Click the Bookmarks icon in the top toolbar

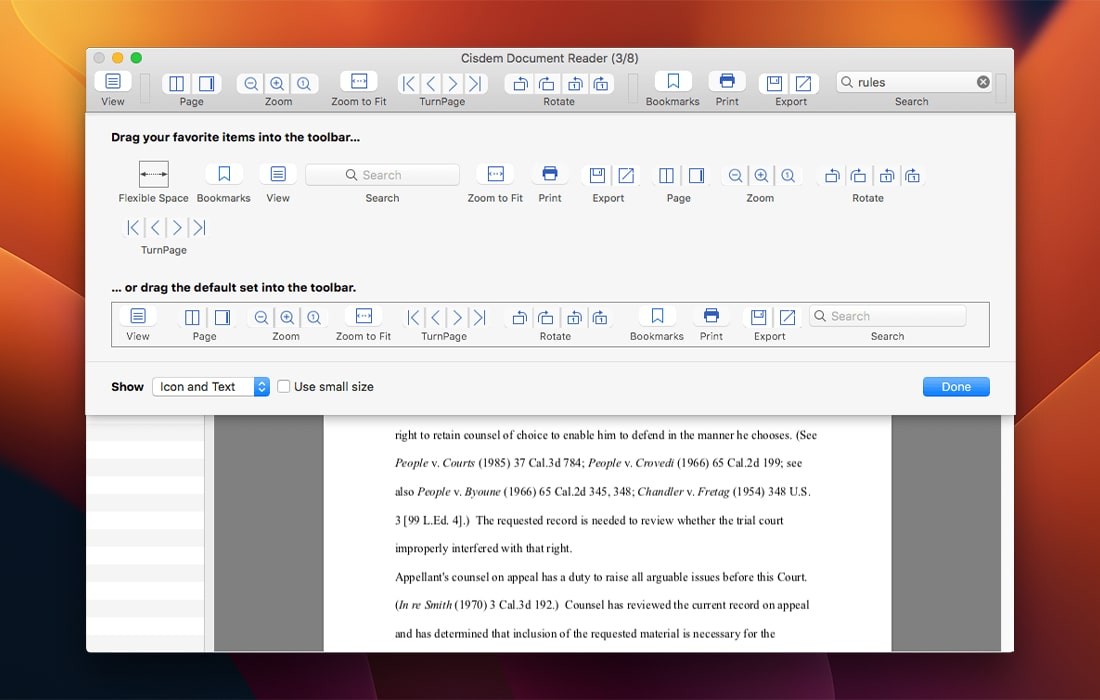[673, 82]
